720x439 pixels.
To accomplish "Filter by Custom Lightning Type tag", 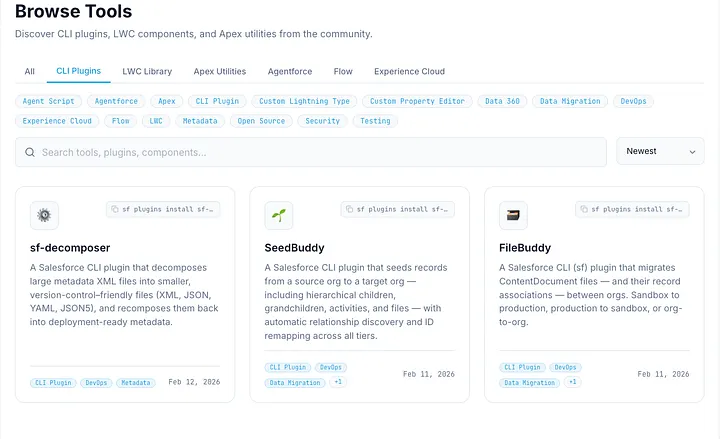I will (x=304, y=101).
